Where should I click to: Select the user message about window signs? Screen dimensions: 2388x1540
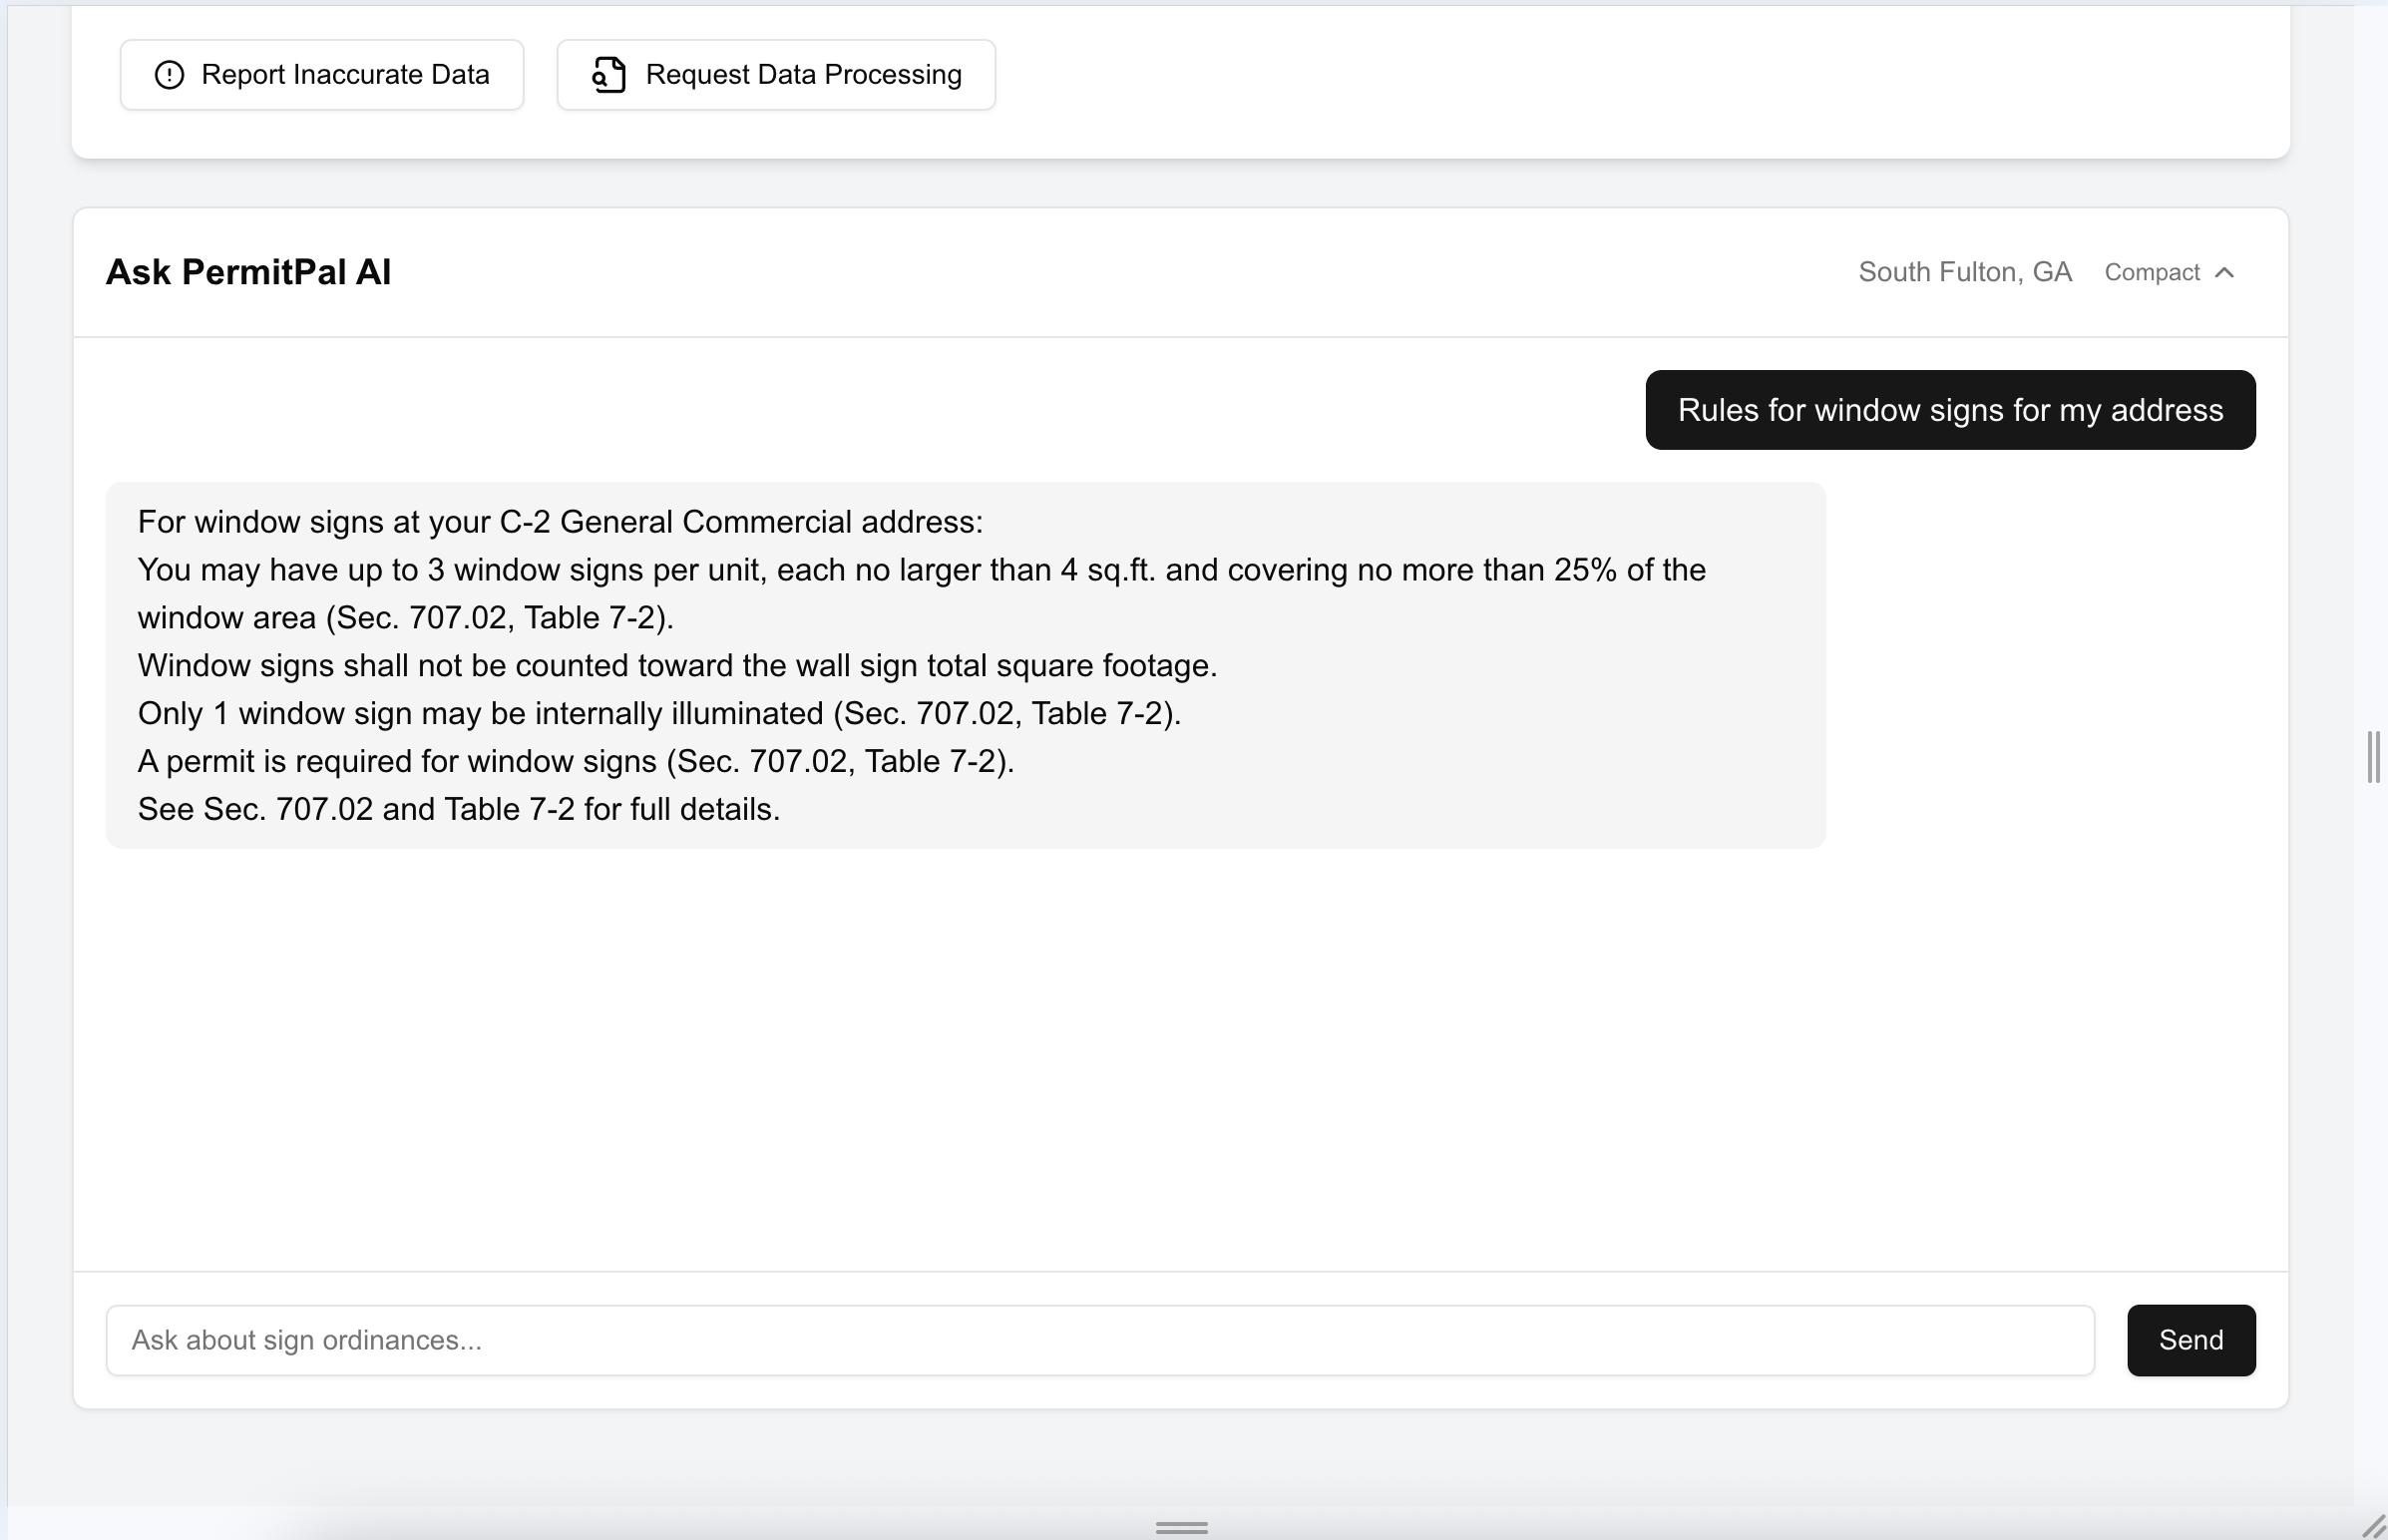(1949, 410)
